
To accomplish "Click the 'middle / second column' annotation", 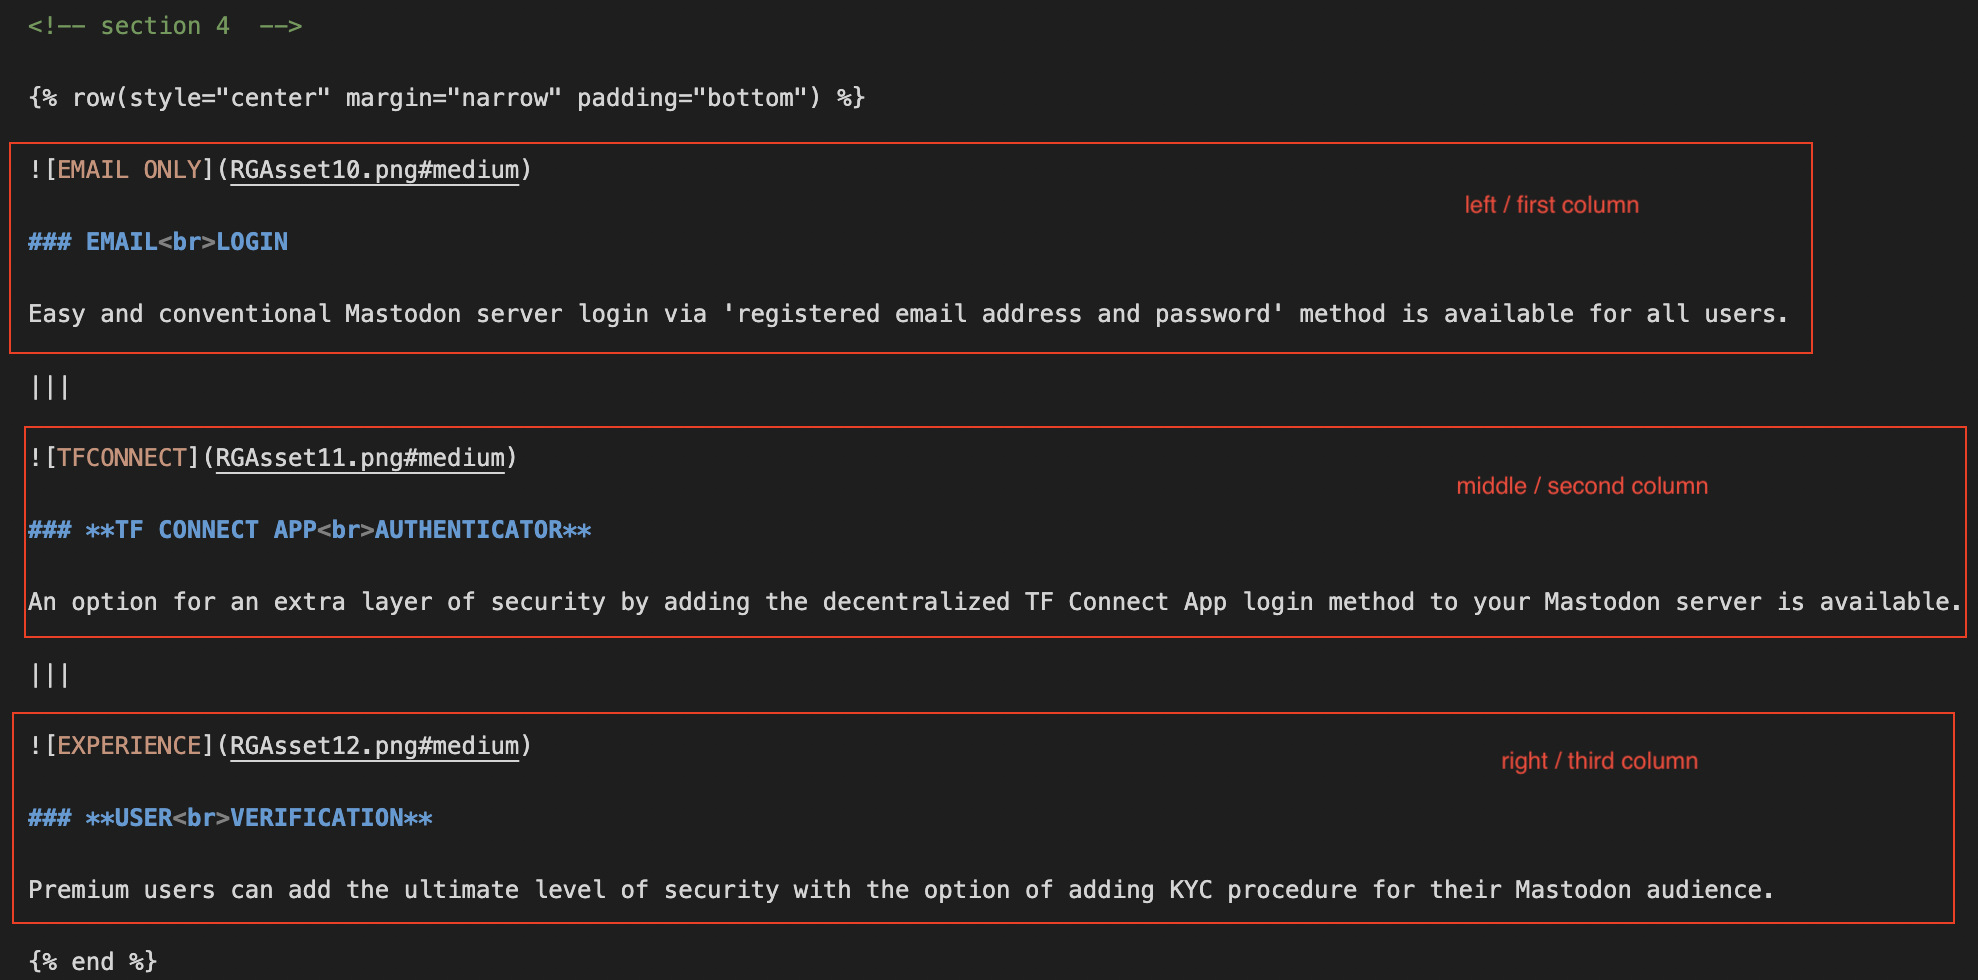I will (x=1581, y=486).
